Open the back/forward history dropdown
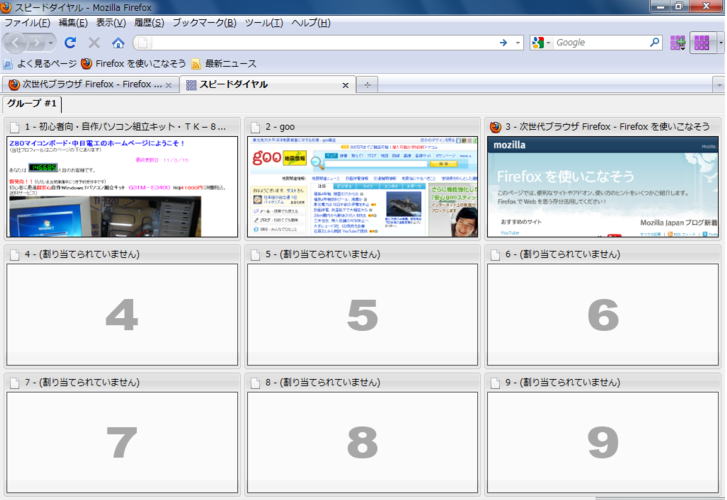Image resolution: width=727 pixels, height=500 pixels. pos(51,43)
